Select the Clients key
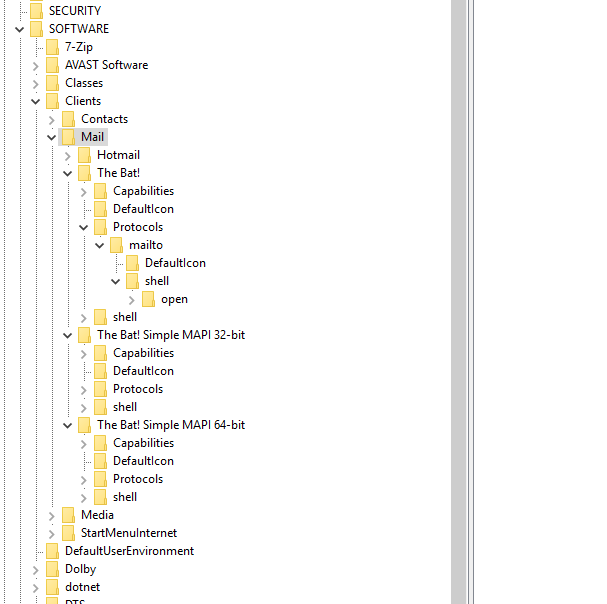 [x=83, y=101]
